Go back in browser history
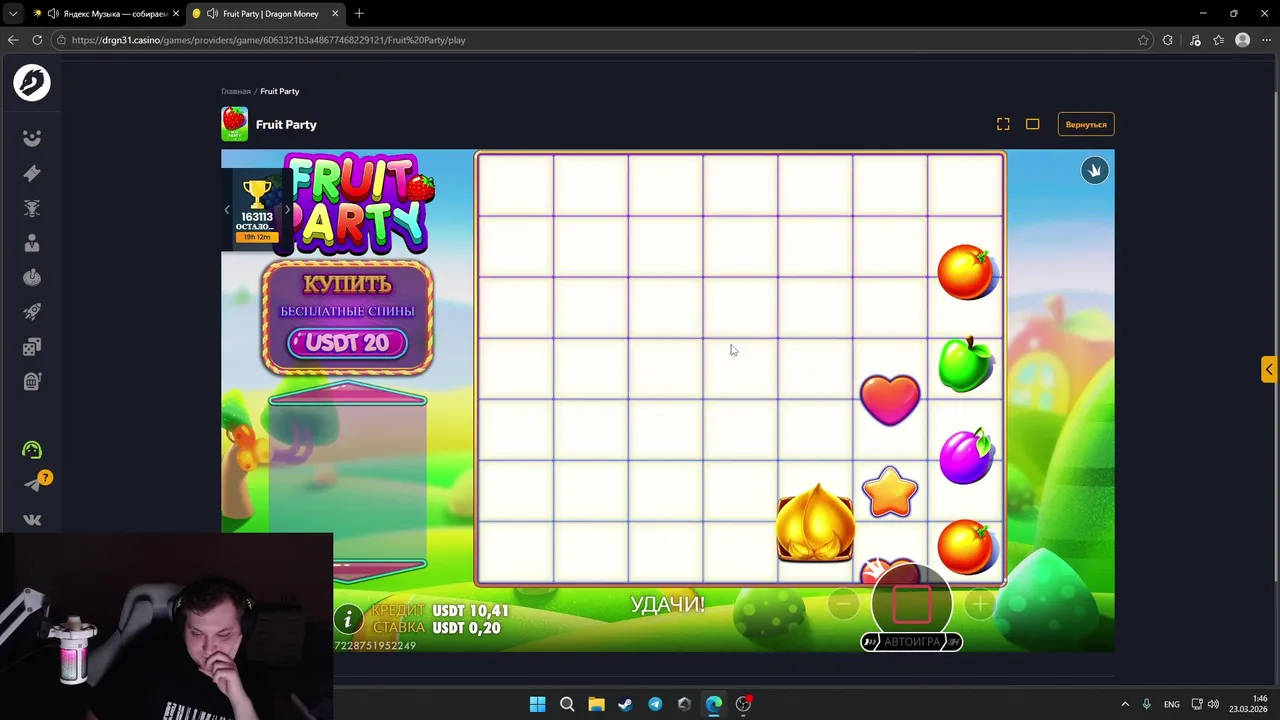The width and height of the screenshot is (1280, 720). (x=13, y=40)
